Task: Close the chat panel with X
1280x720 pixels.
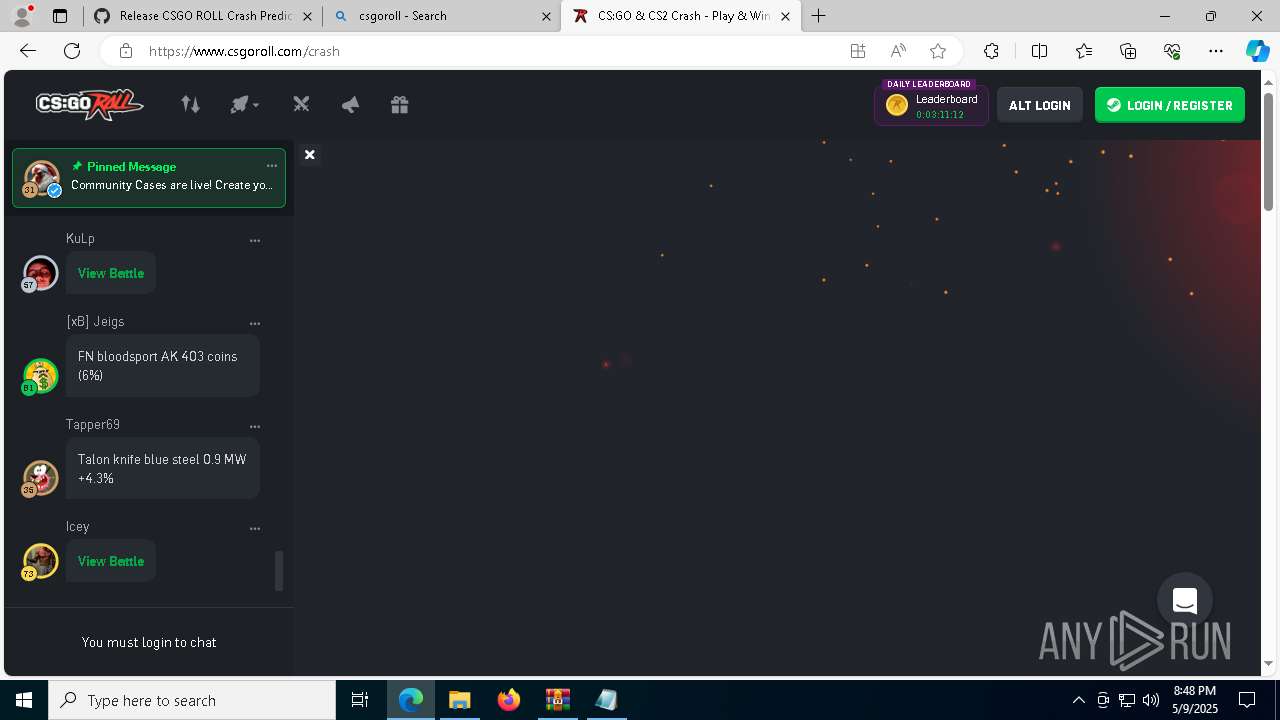Action: pyautogui.click(x=310, y=155)
